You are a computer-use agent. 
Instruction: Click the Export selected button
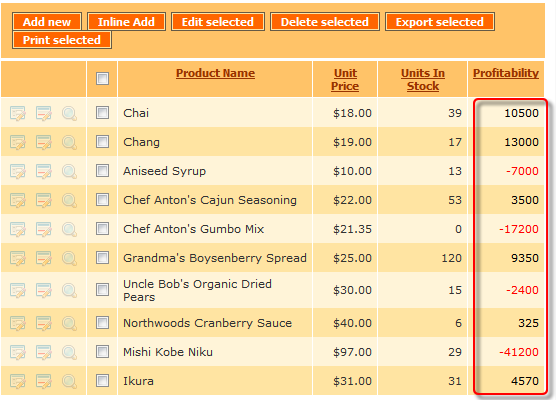point(440,22)
